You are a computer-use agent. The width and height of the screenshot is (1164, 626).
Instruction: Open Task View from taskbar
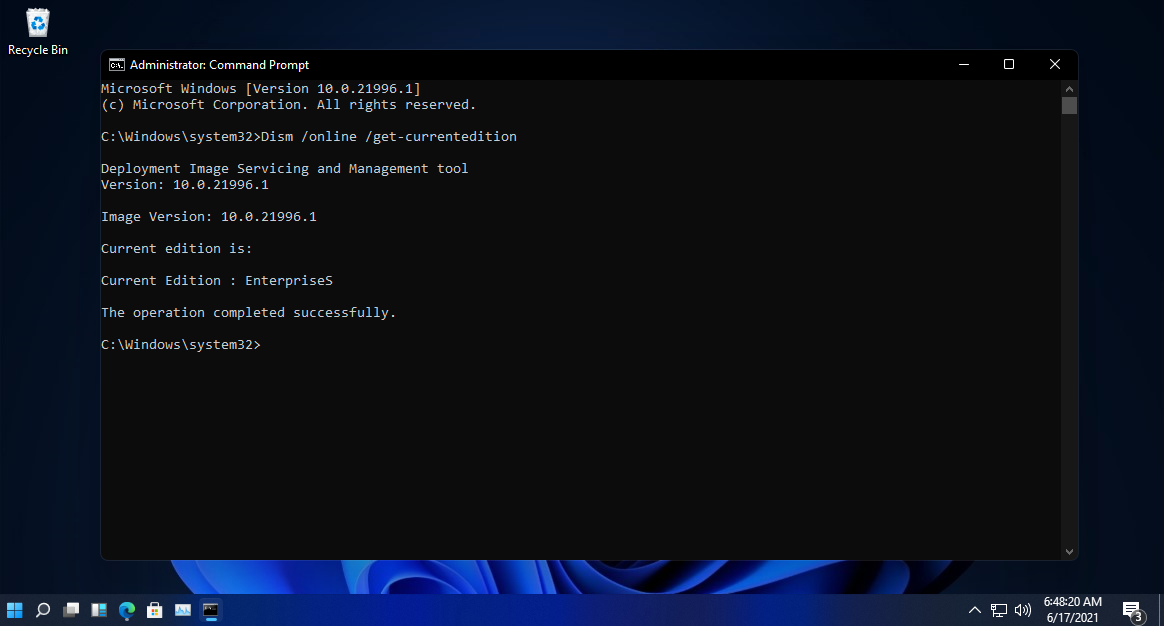click(71, 610)
